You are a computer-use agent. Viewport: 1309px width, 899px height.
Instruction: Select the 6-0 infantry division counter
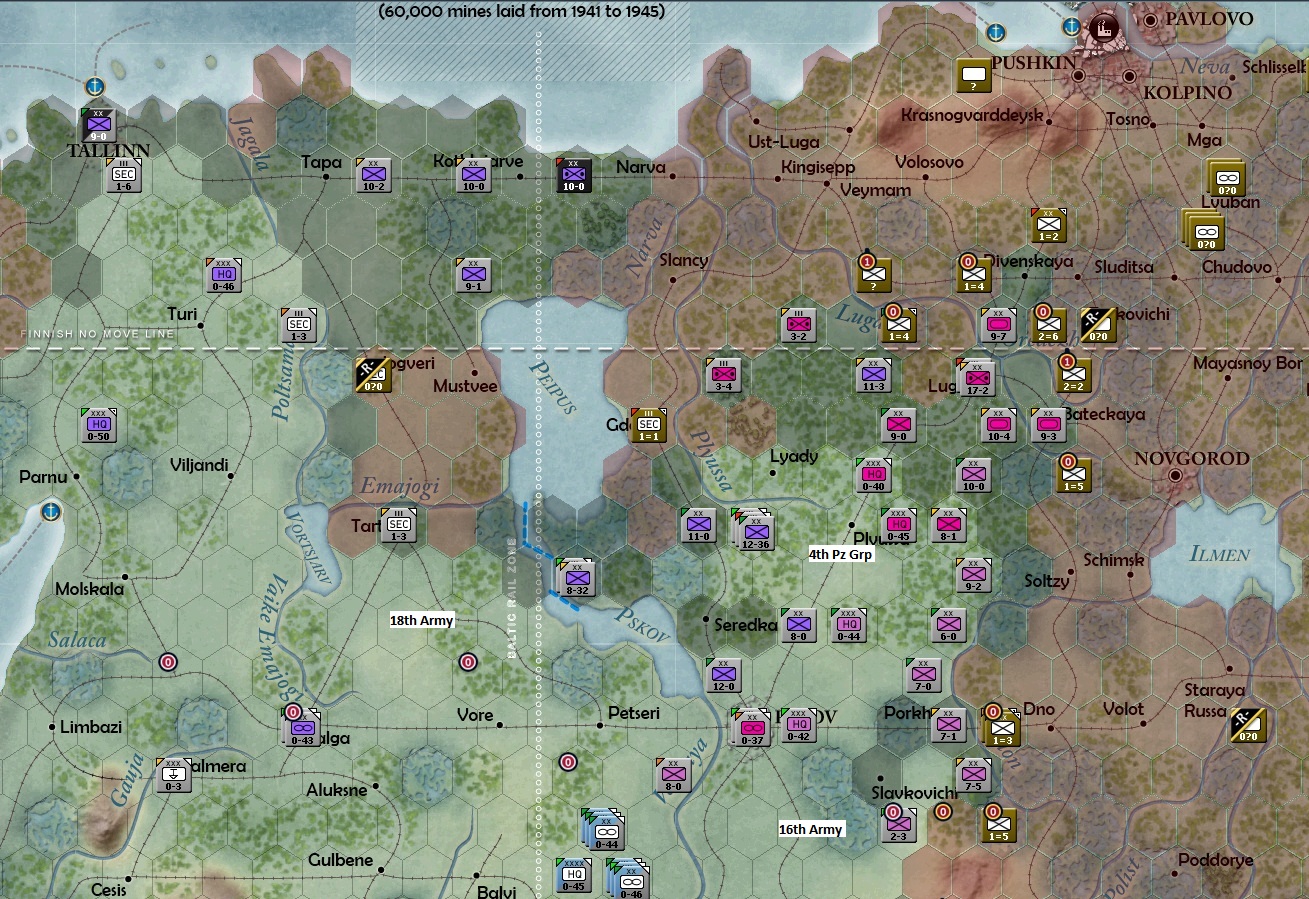[948, 625]
